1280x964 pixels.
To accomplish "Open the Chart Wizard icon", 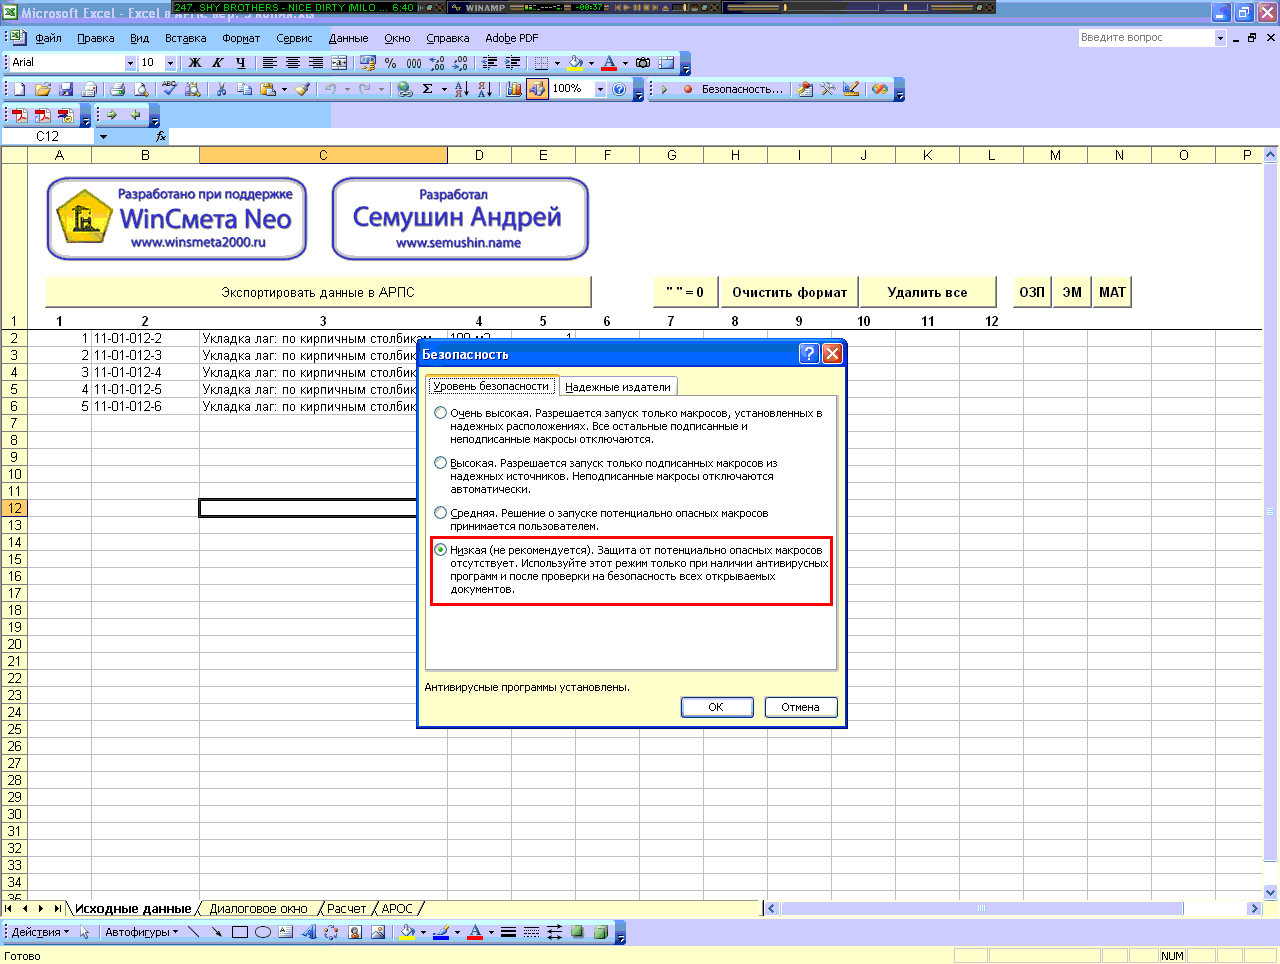I will [514, 89].
